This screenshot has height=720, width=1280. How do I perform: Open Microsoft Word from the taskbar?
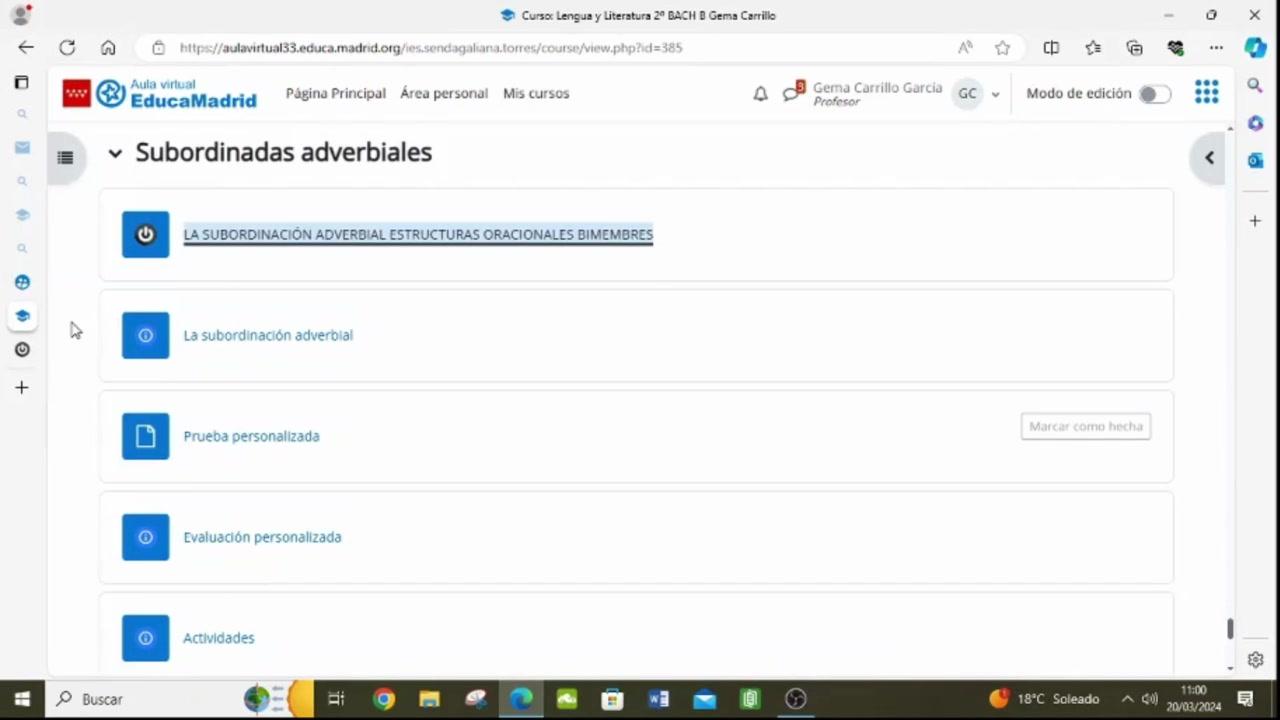pos(658,699)
